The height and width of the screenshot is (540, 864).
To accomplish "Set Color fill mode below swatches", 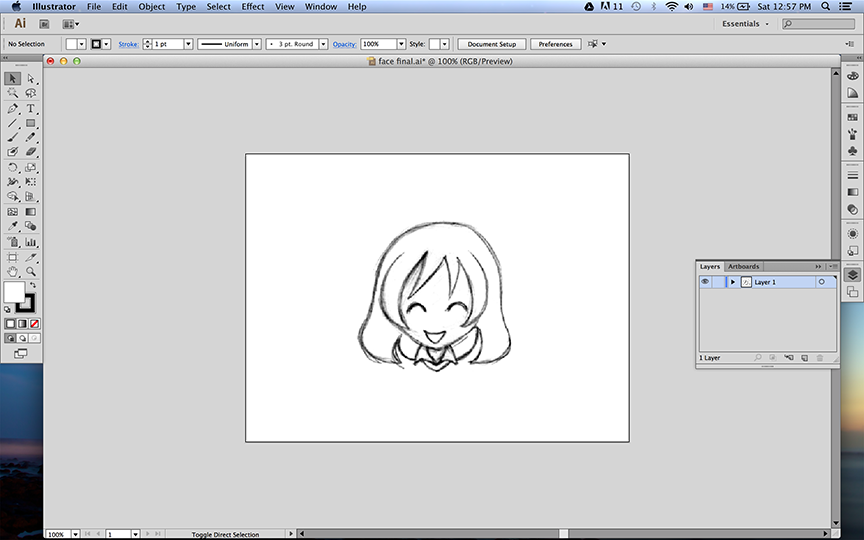I will tap(10, 323).
